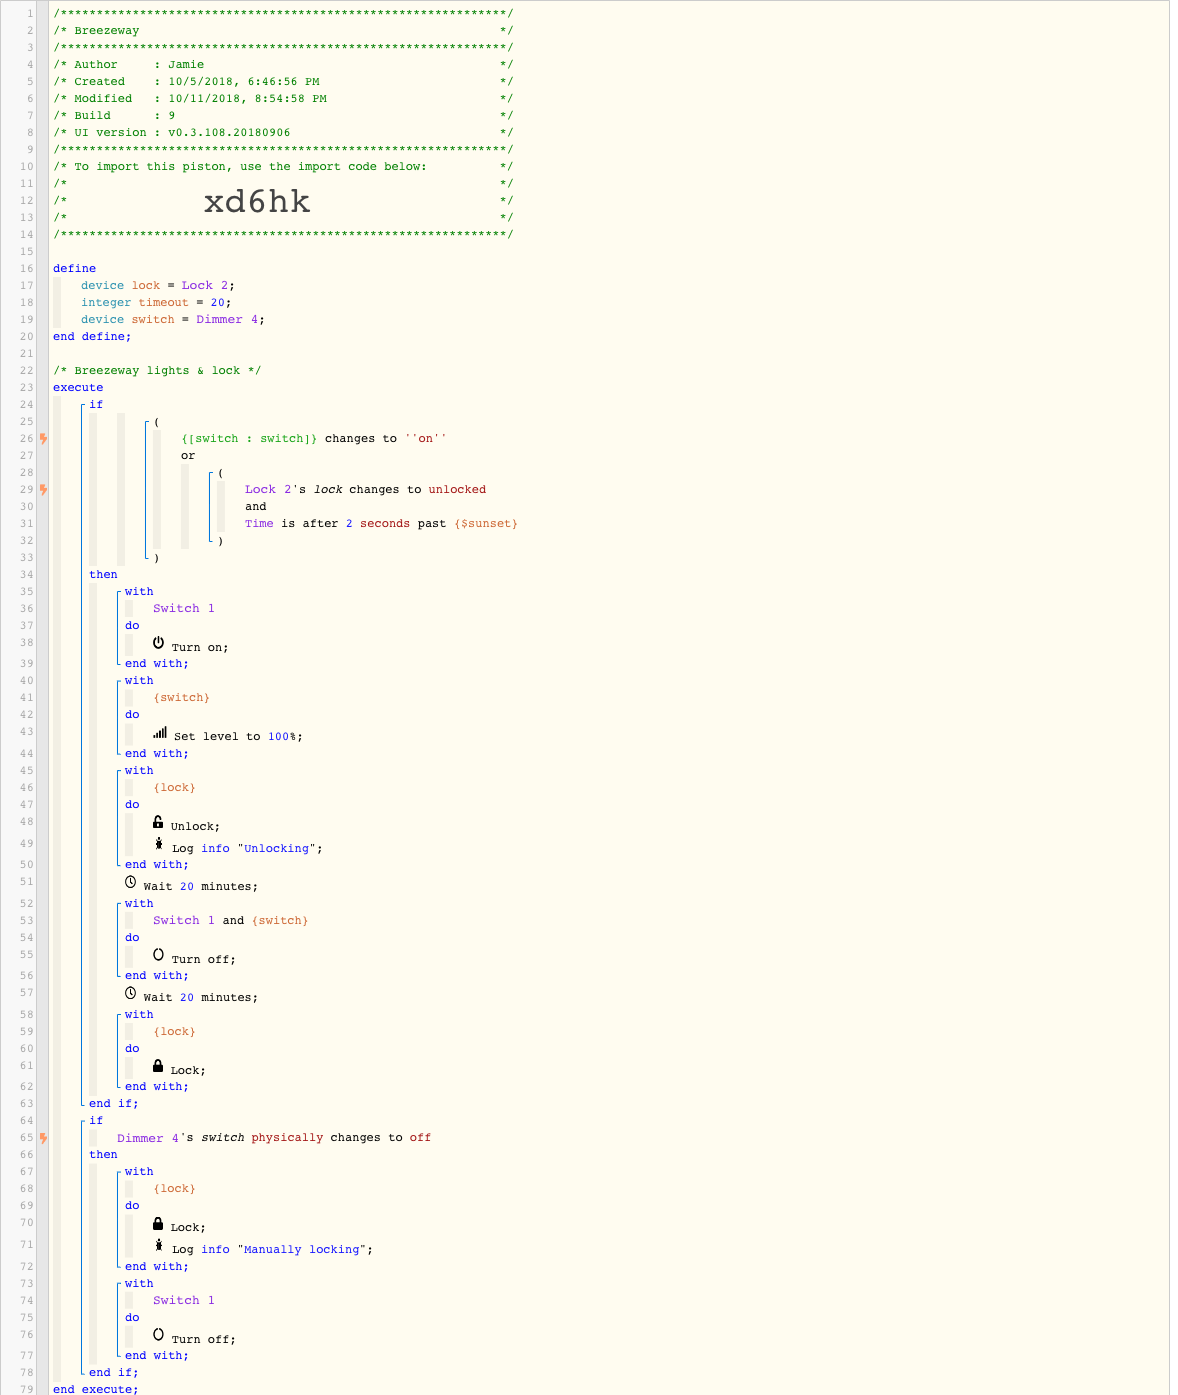
Task: Click the 'end execute;' statement
Action: coord(96,1389)
